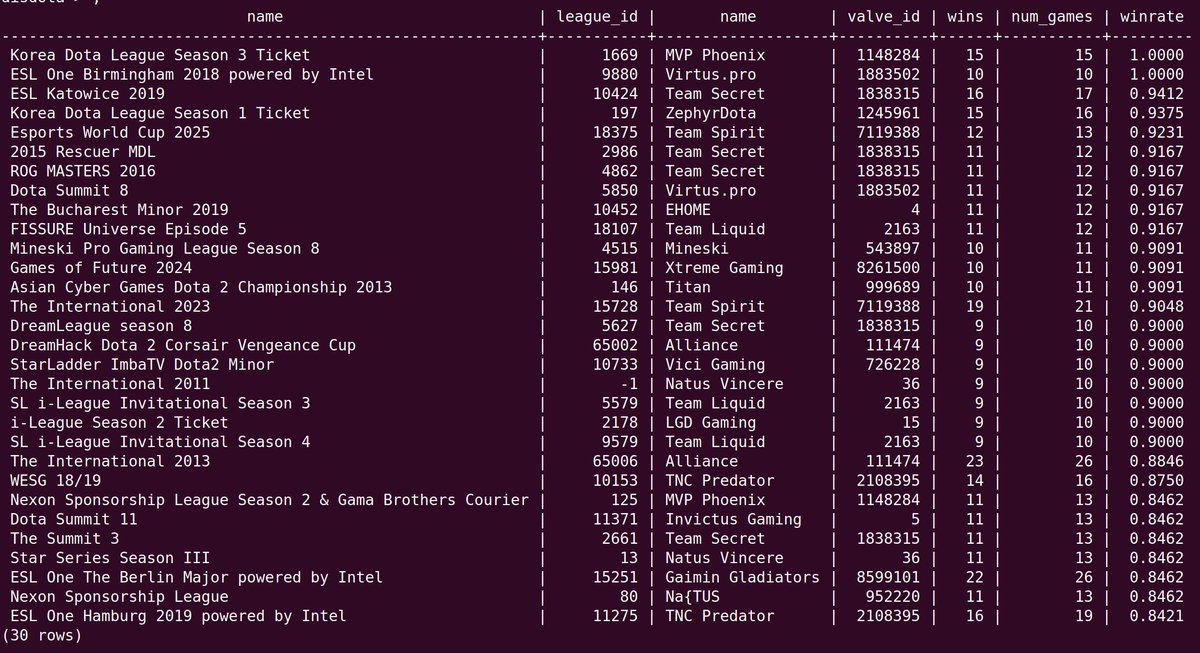Select 'DreamLeague season 8' text
Viewport: 1200px width, 653px height.
(101, 326)
